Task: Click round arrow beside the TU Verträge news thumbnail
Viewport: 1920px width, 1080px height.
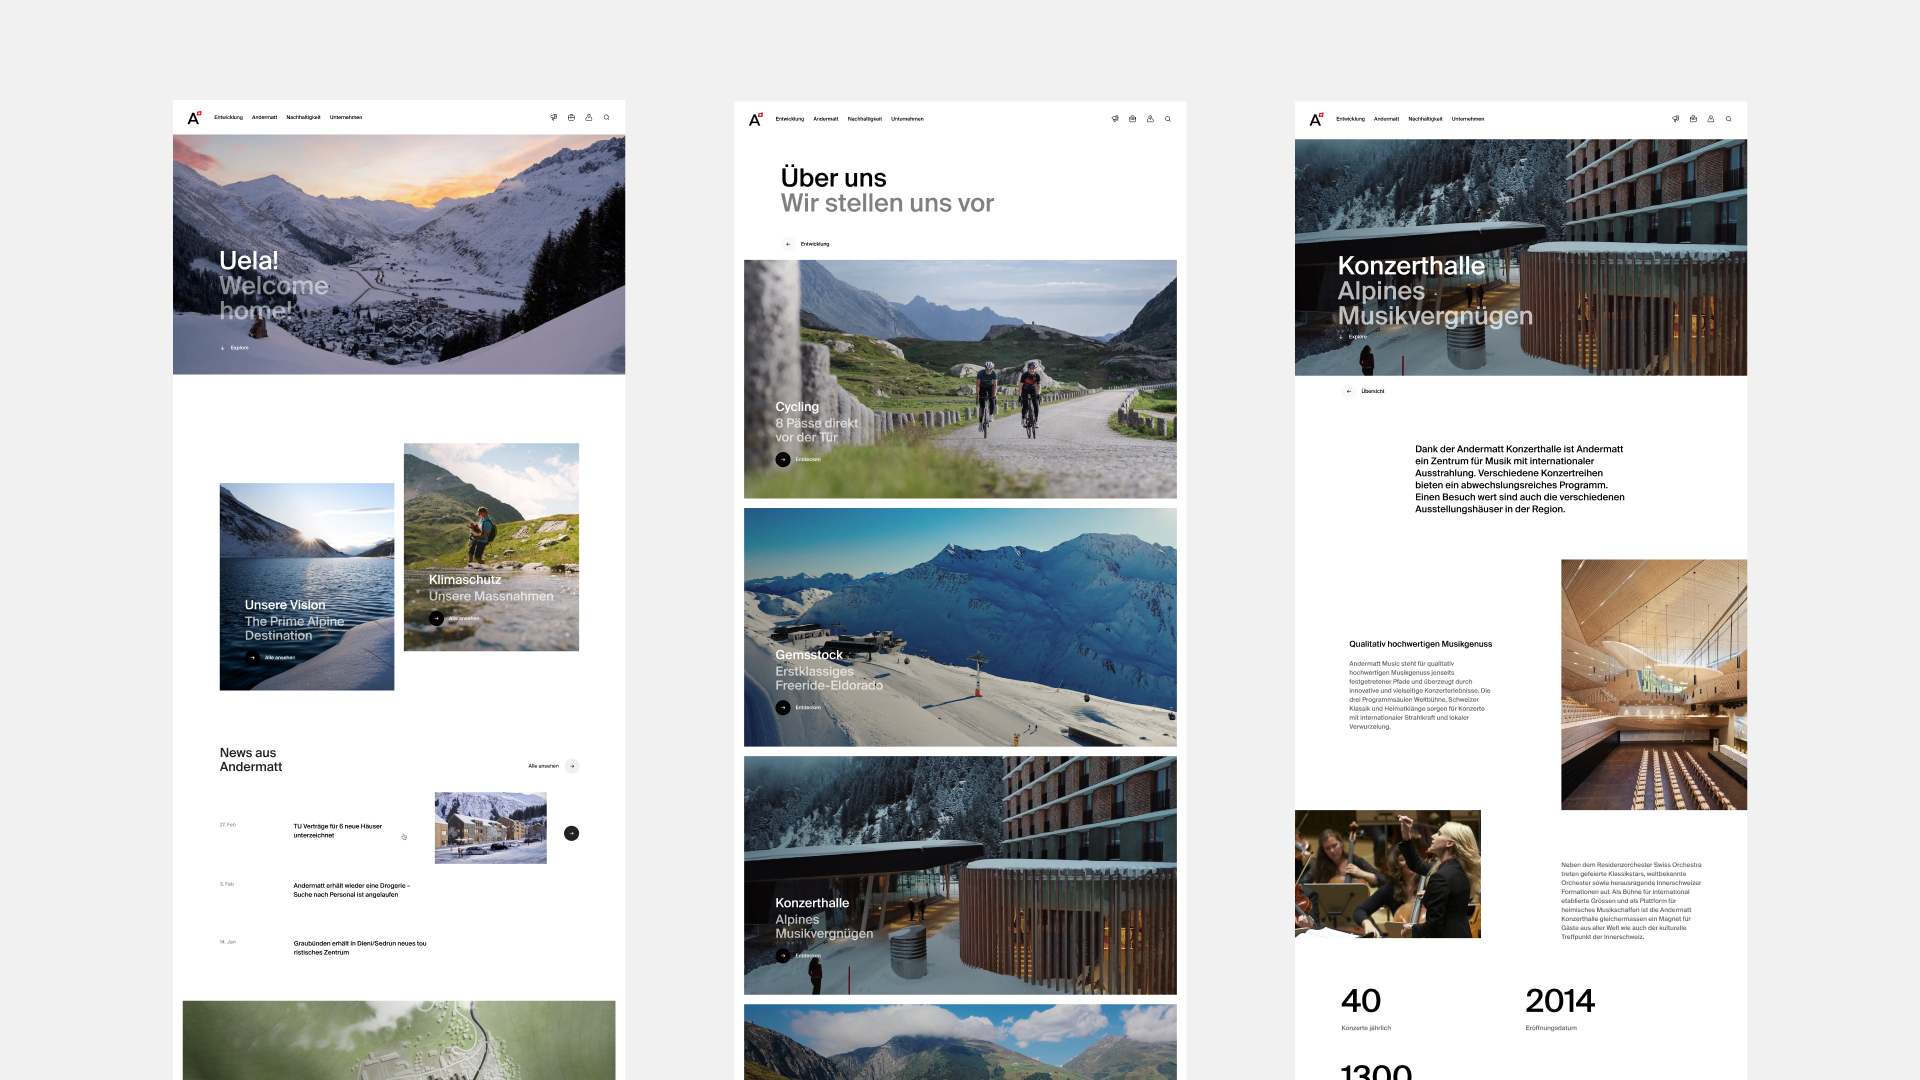Action: [571, 833]
